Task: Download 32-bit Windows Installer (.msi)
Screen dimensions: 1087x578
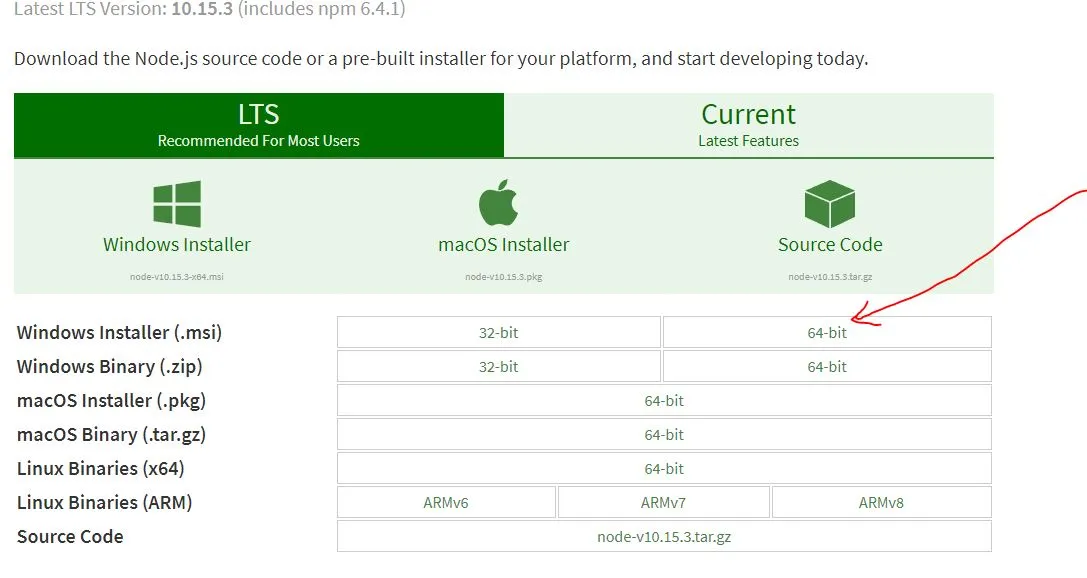Action: 498,333
